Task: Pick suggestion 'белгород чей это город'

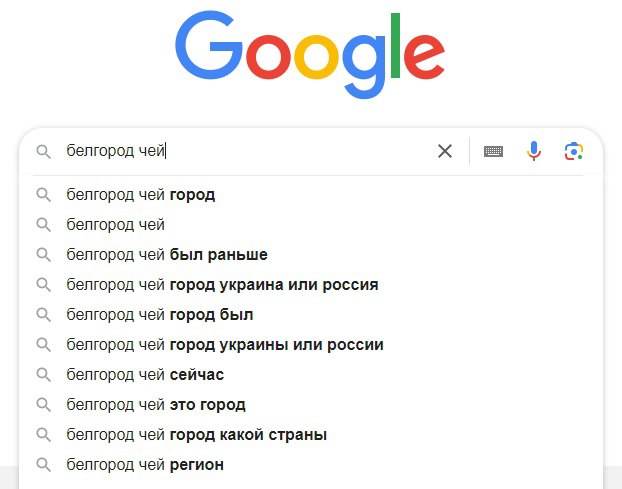Action: [156, 405]
